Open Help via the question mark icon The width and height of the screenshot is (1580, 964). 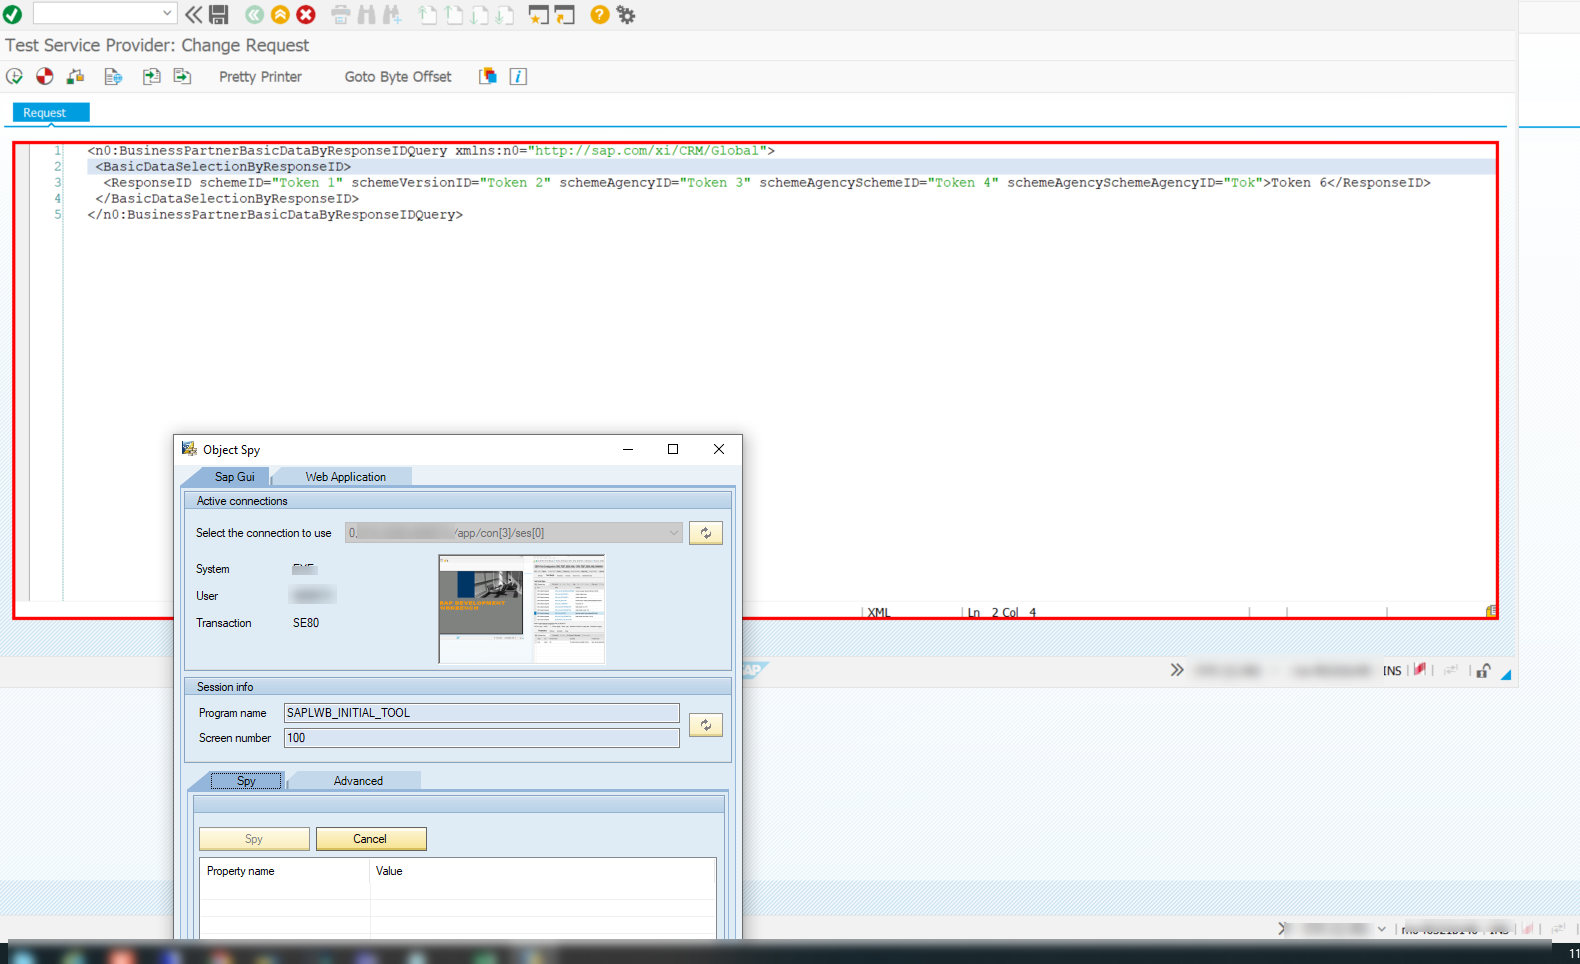click(599, 15)
